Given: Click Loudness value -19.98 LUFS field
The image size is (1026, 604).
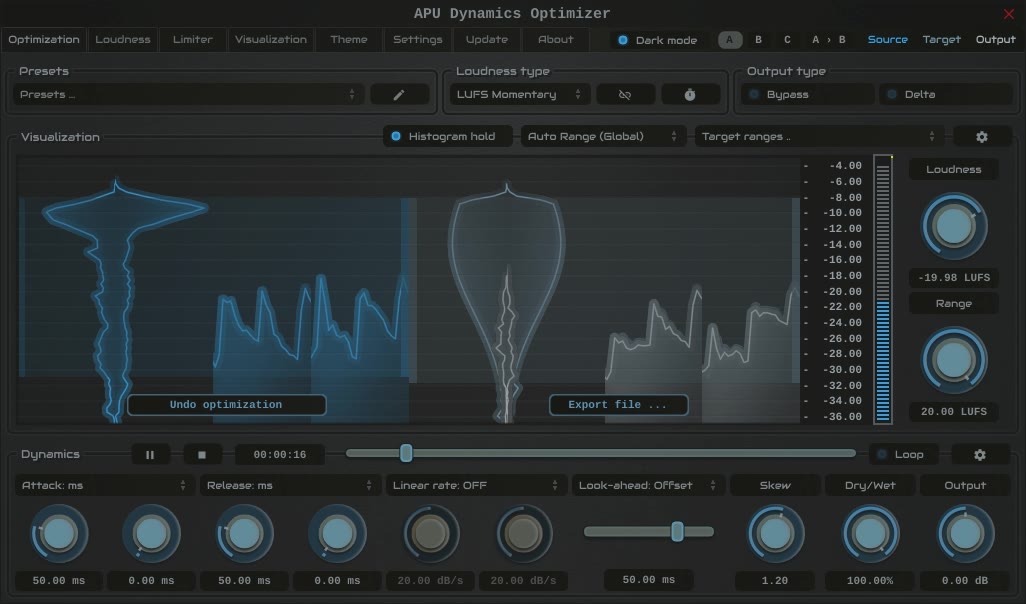Looking at the screenshot, I should pyautogui.click(x=953, y=277).
